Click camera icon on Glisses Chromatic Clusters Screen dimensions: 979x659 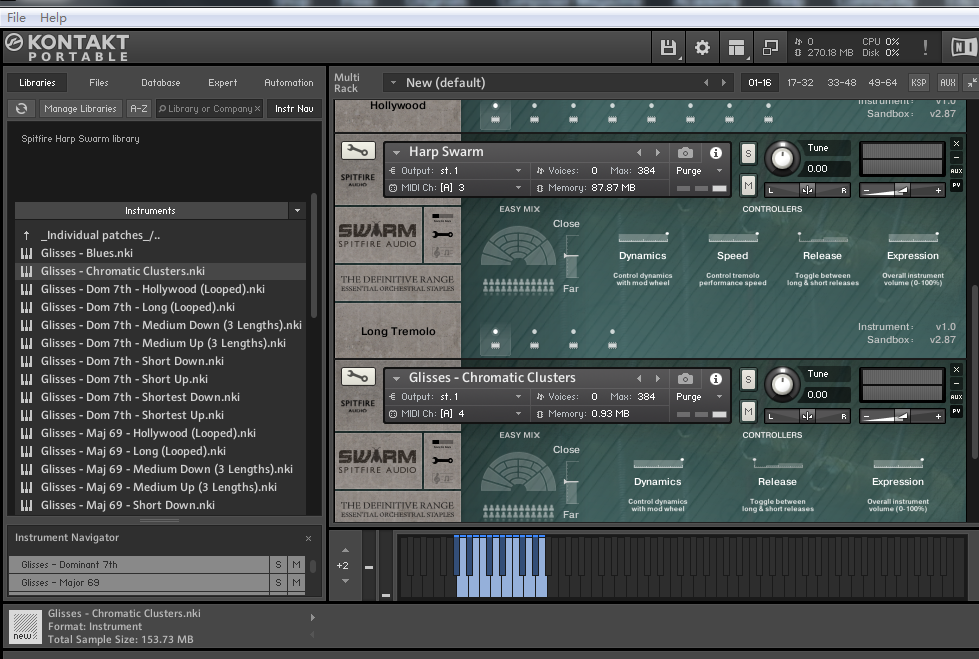coord(685,379)
